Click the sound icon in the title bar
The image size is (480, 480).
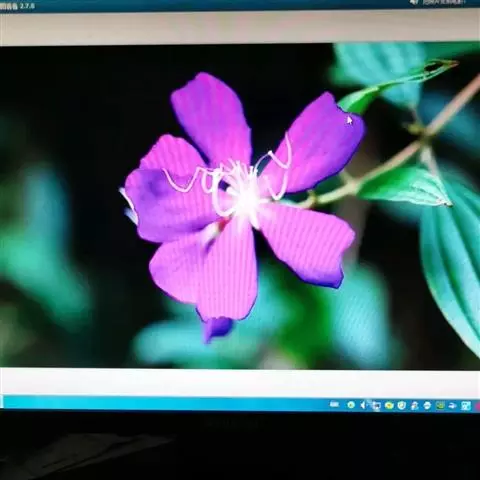point(414,2)
